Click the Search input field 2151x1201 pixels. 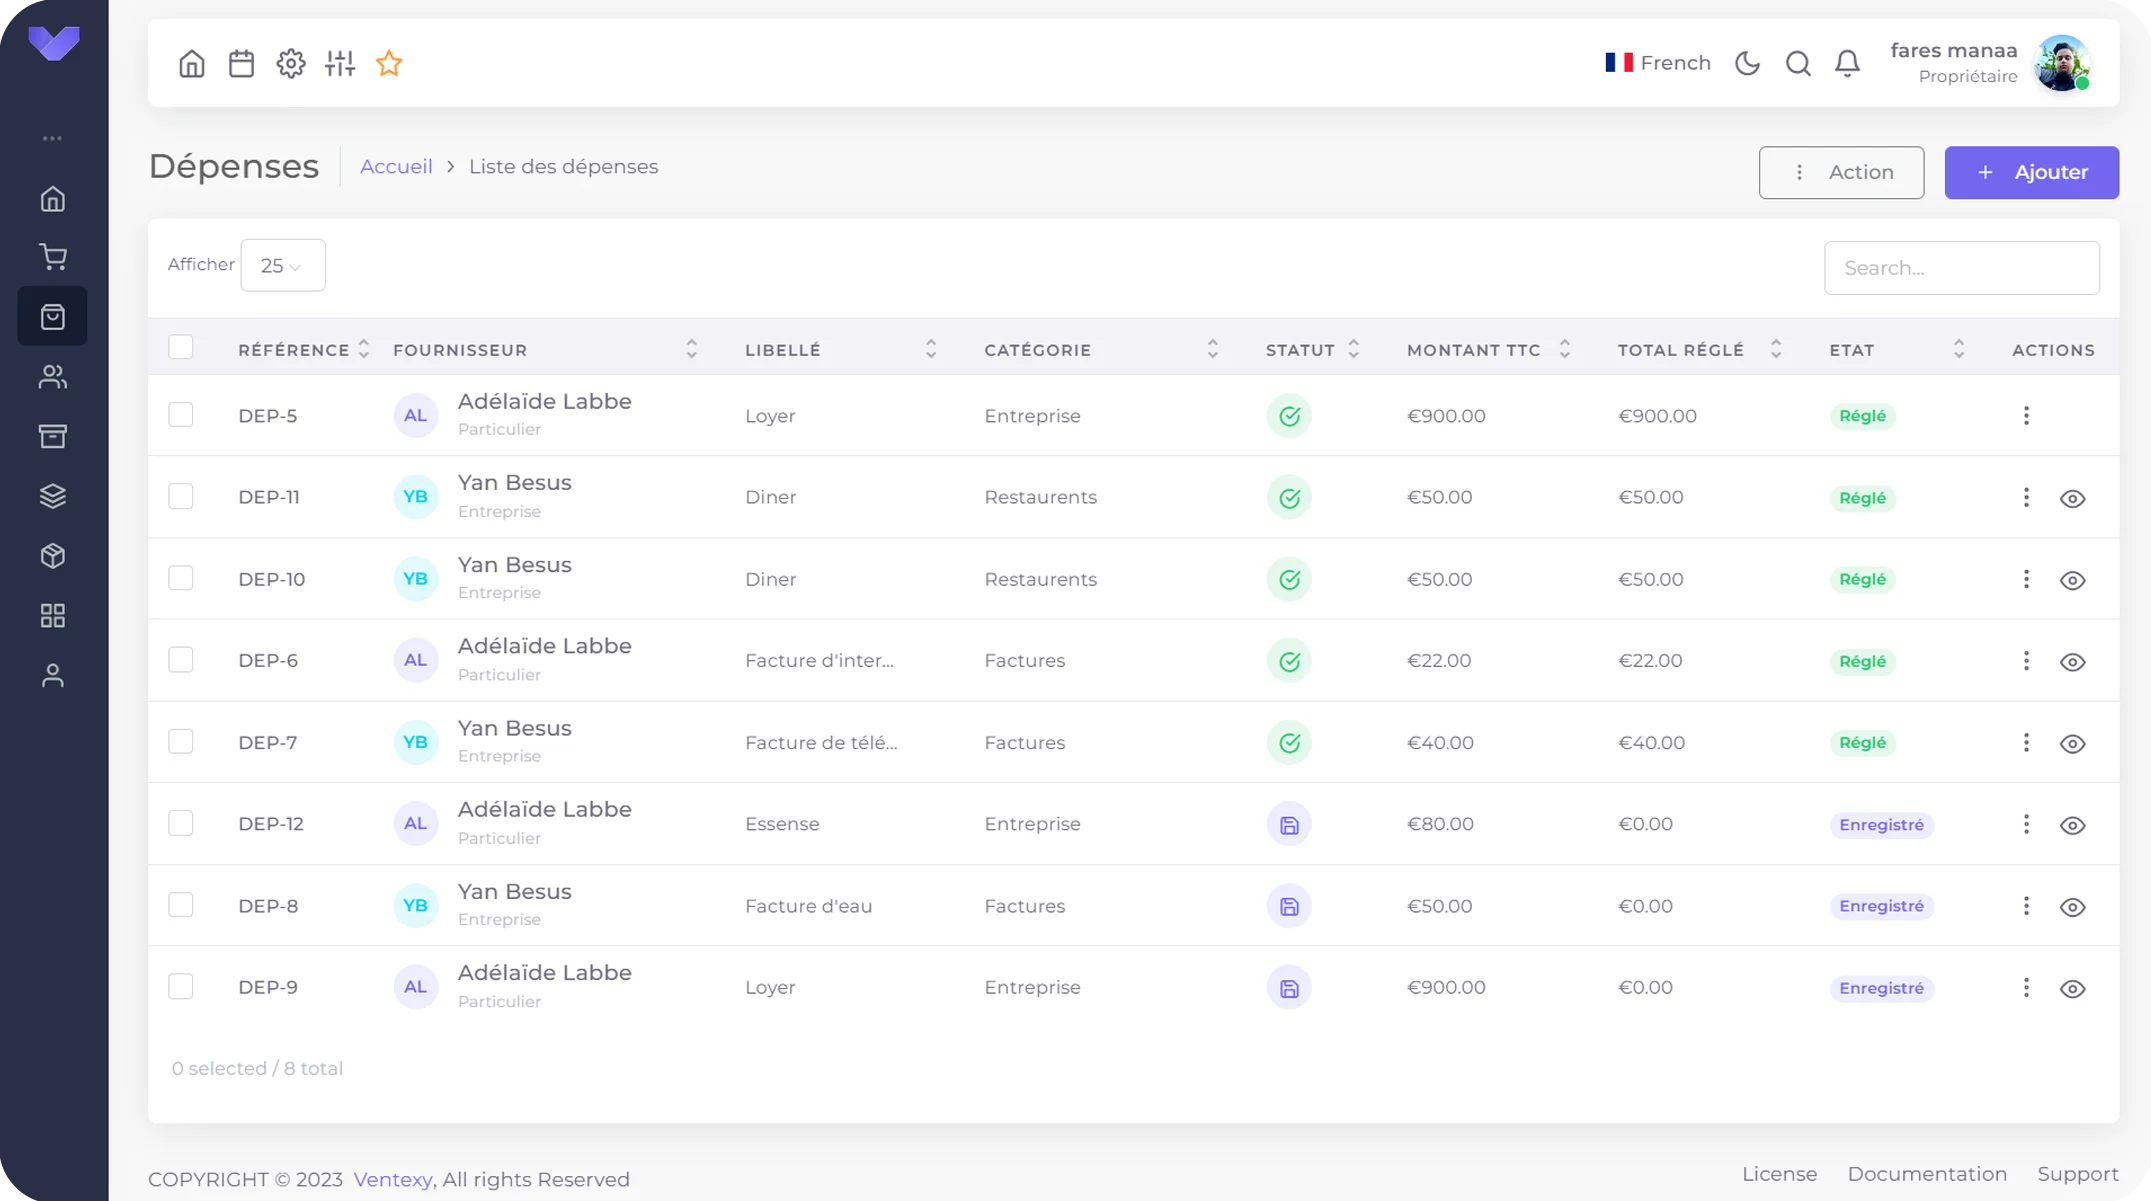[1960, 268]
